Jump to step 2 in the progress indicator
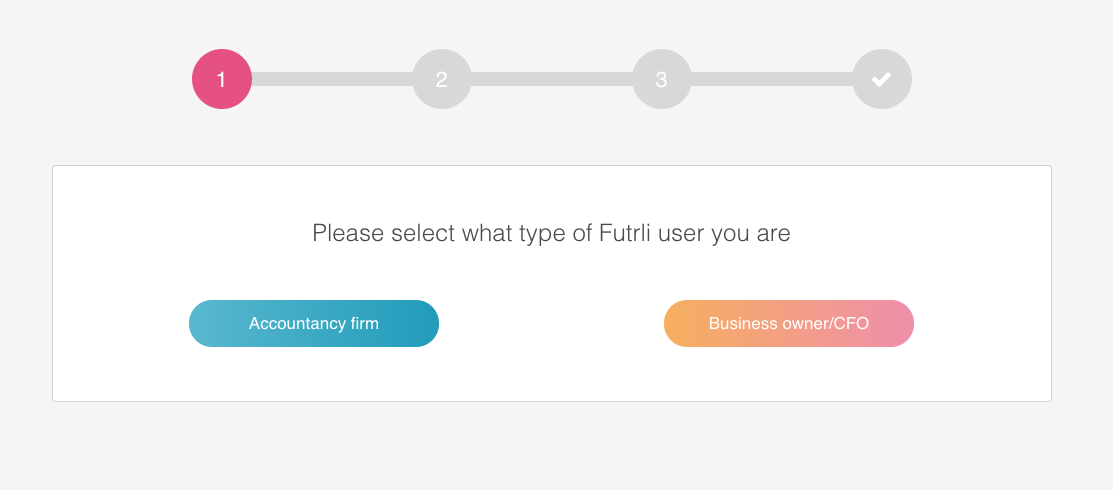Screen dimensions: 1113x490 tap(442, 79)
